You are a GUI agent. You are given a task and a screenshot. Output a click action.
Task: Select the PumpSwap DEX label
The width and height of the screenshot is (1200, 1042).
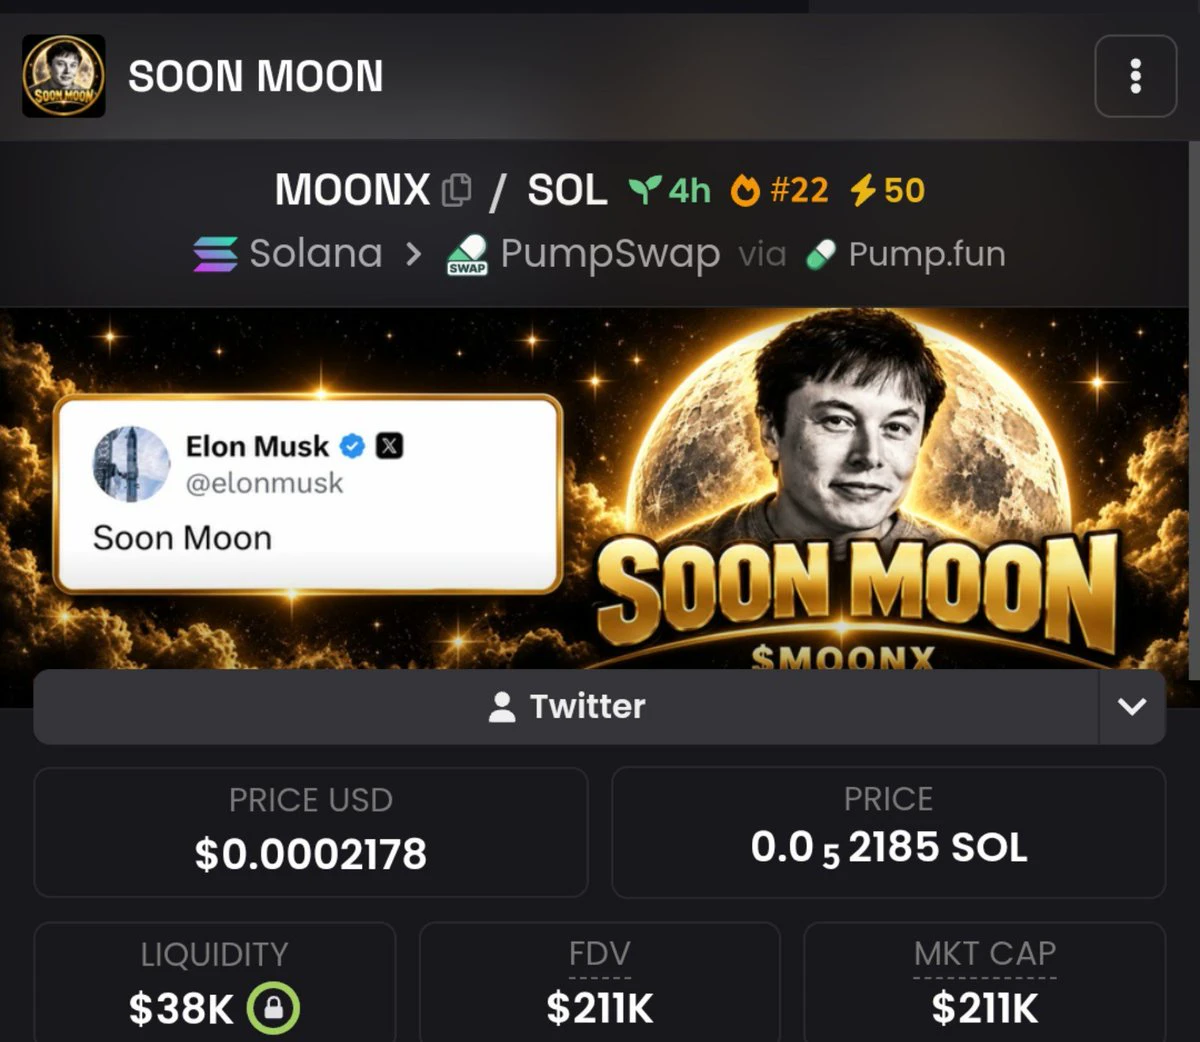[610, 254]
